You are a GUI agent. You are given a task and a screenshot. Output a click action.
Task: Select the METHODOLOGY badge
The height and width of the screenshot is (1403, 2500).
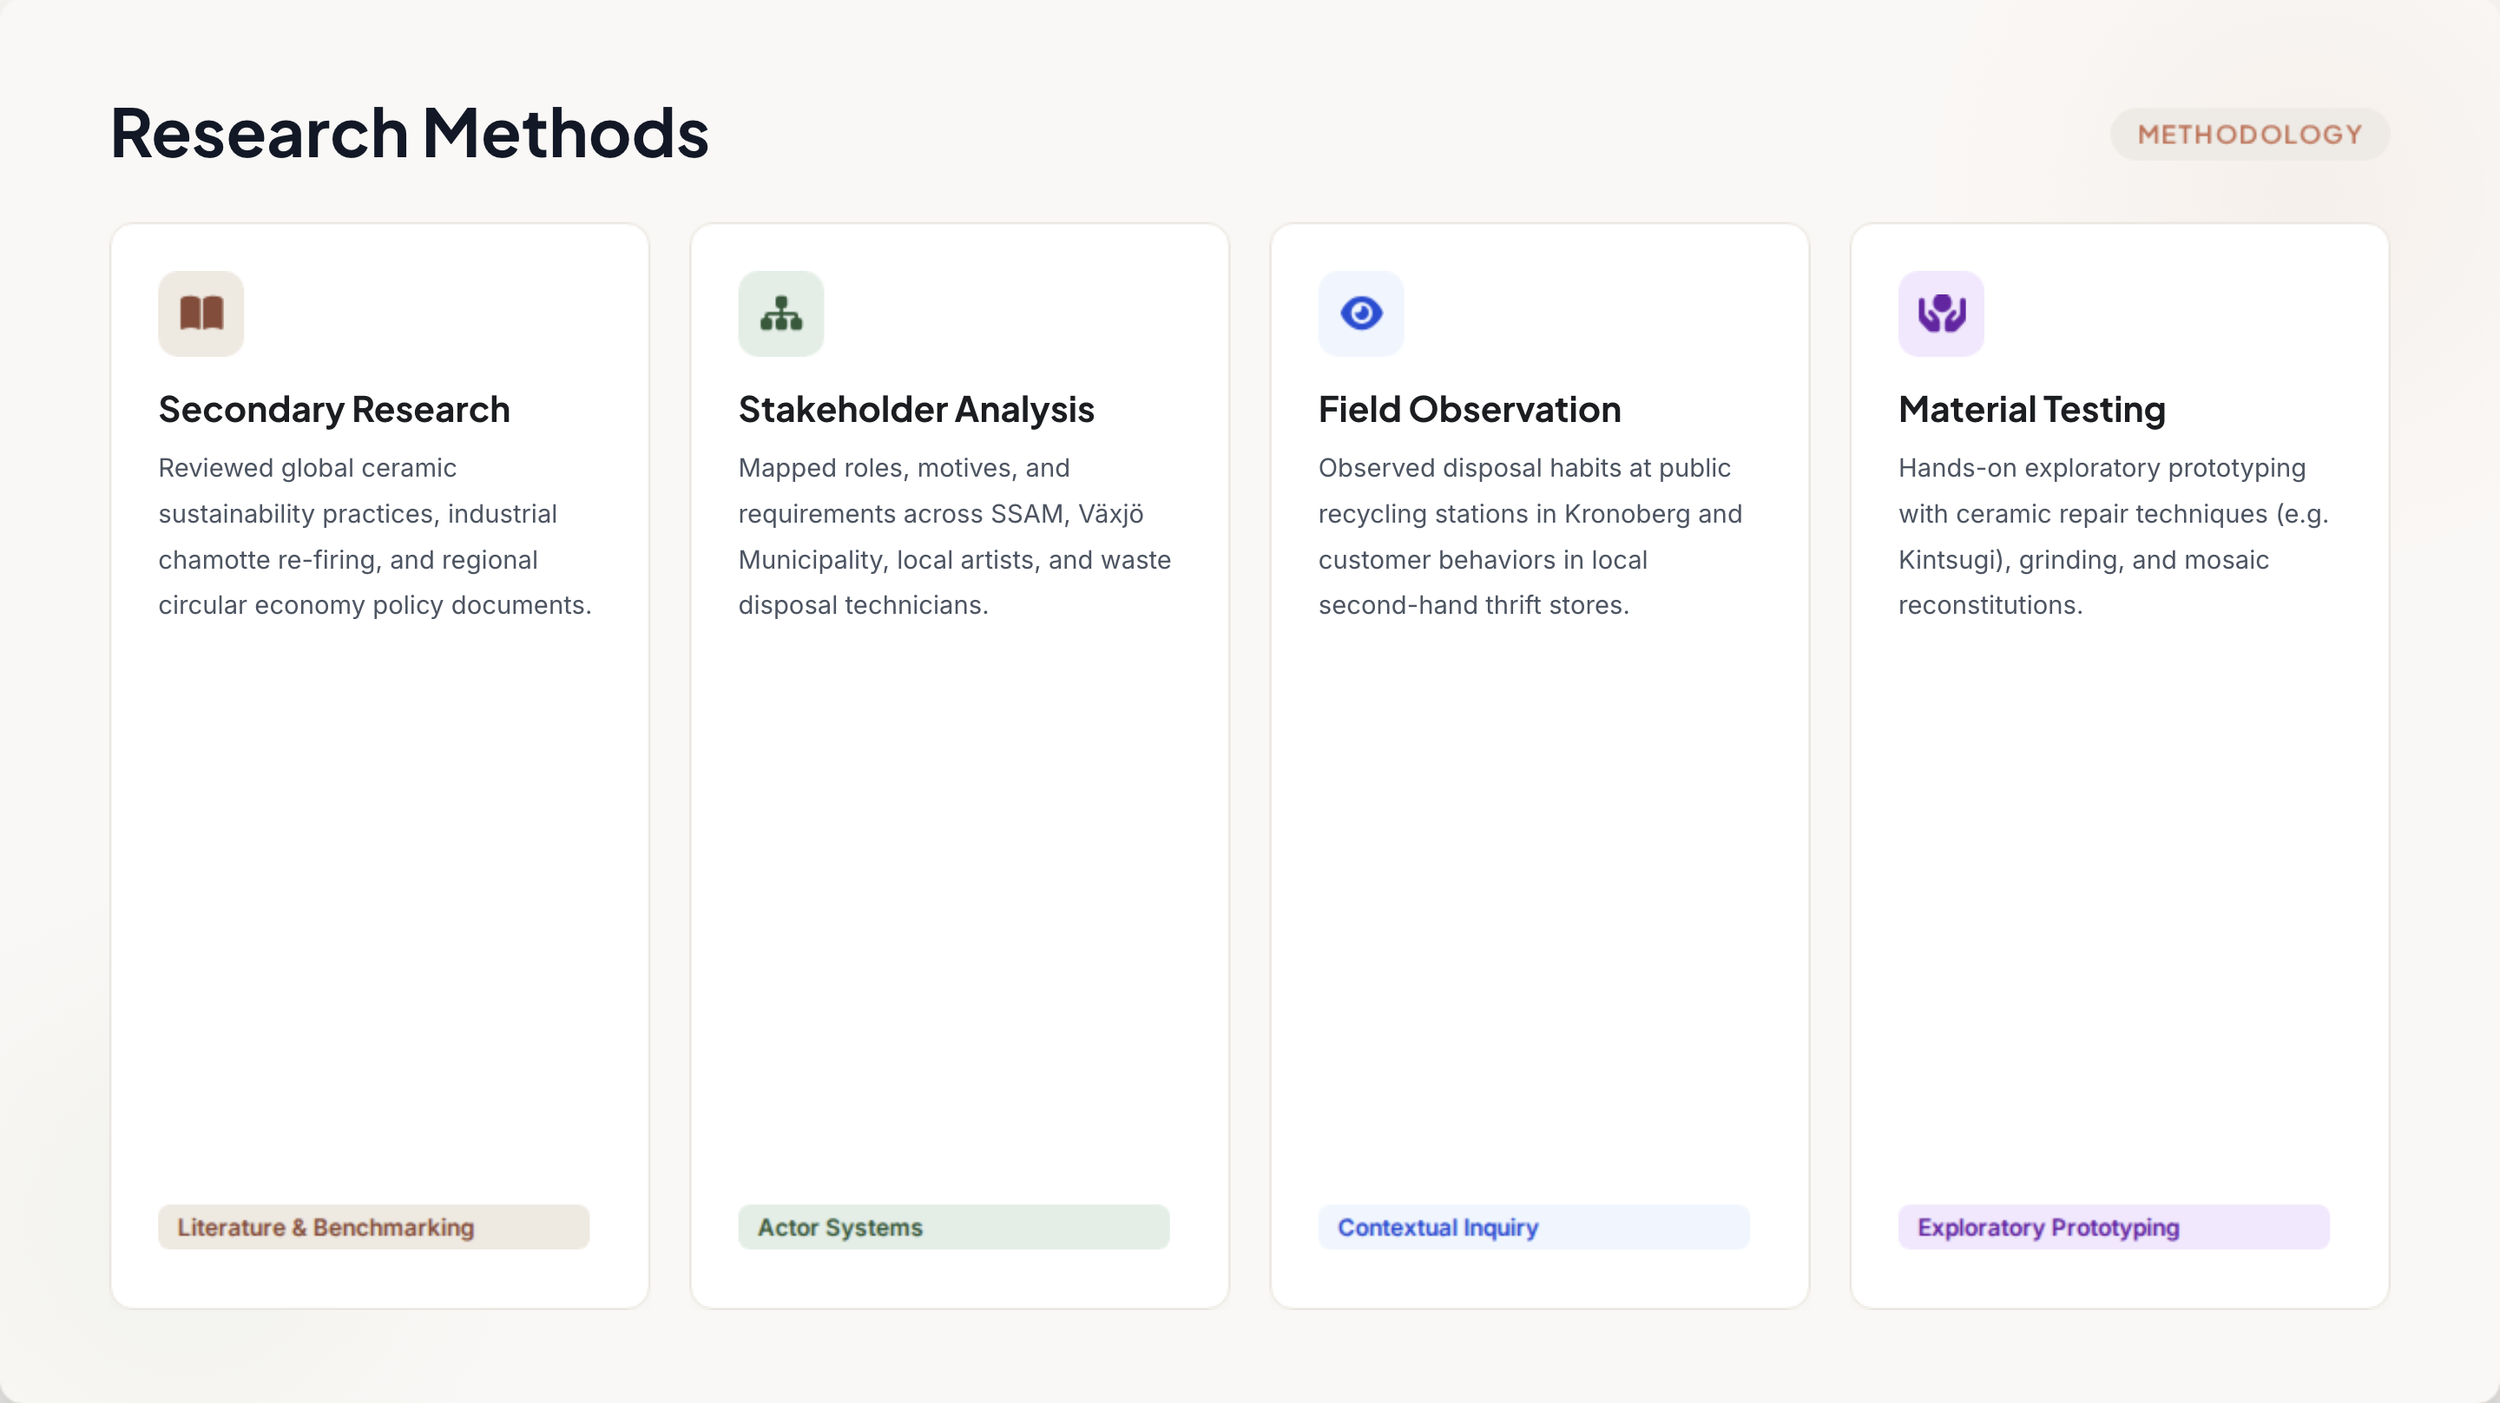[2249, 134]
